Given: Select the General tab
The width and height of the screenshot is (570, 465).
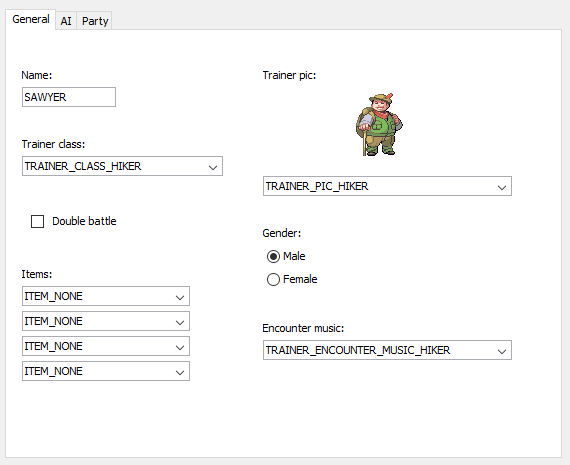Looking at the screenshot, I should [31, 19].
